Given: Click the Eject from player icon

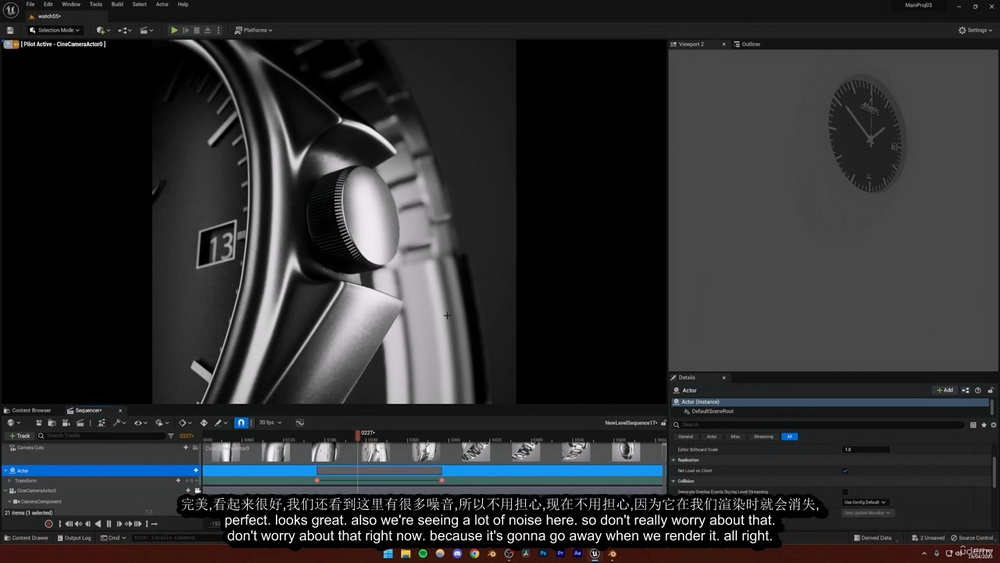Looking at the screenshot, I should (207, 30).
